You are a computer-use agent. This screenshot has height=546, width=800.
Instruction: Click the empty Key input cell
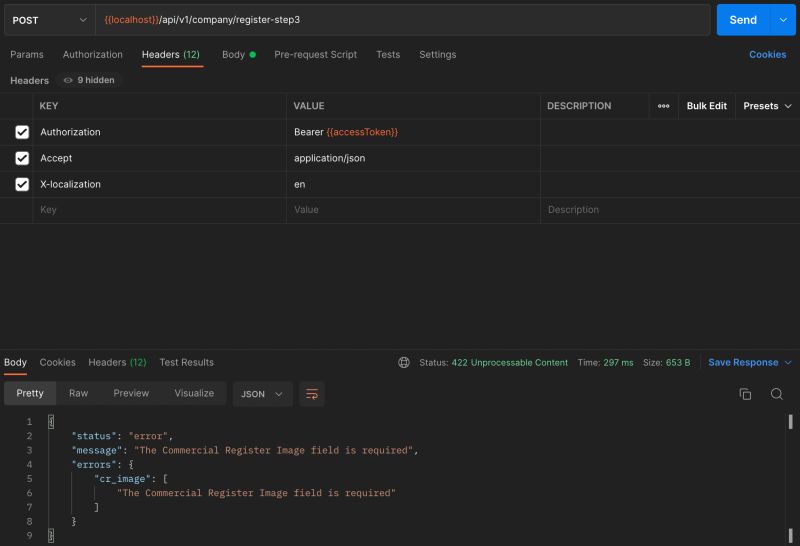[x=159, y=210]
